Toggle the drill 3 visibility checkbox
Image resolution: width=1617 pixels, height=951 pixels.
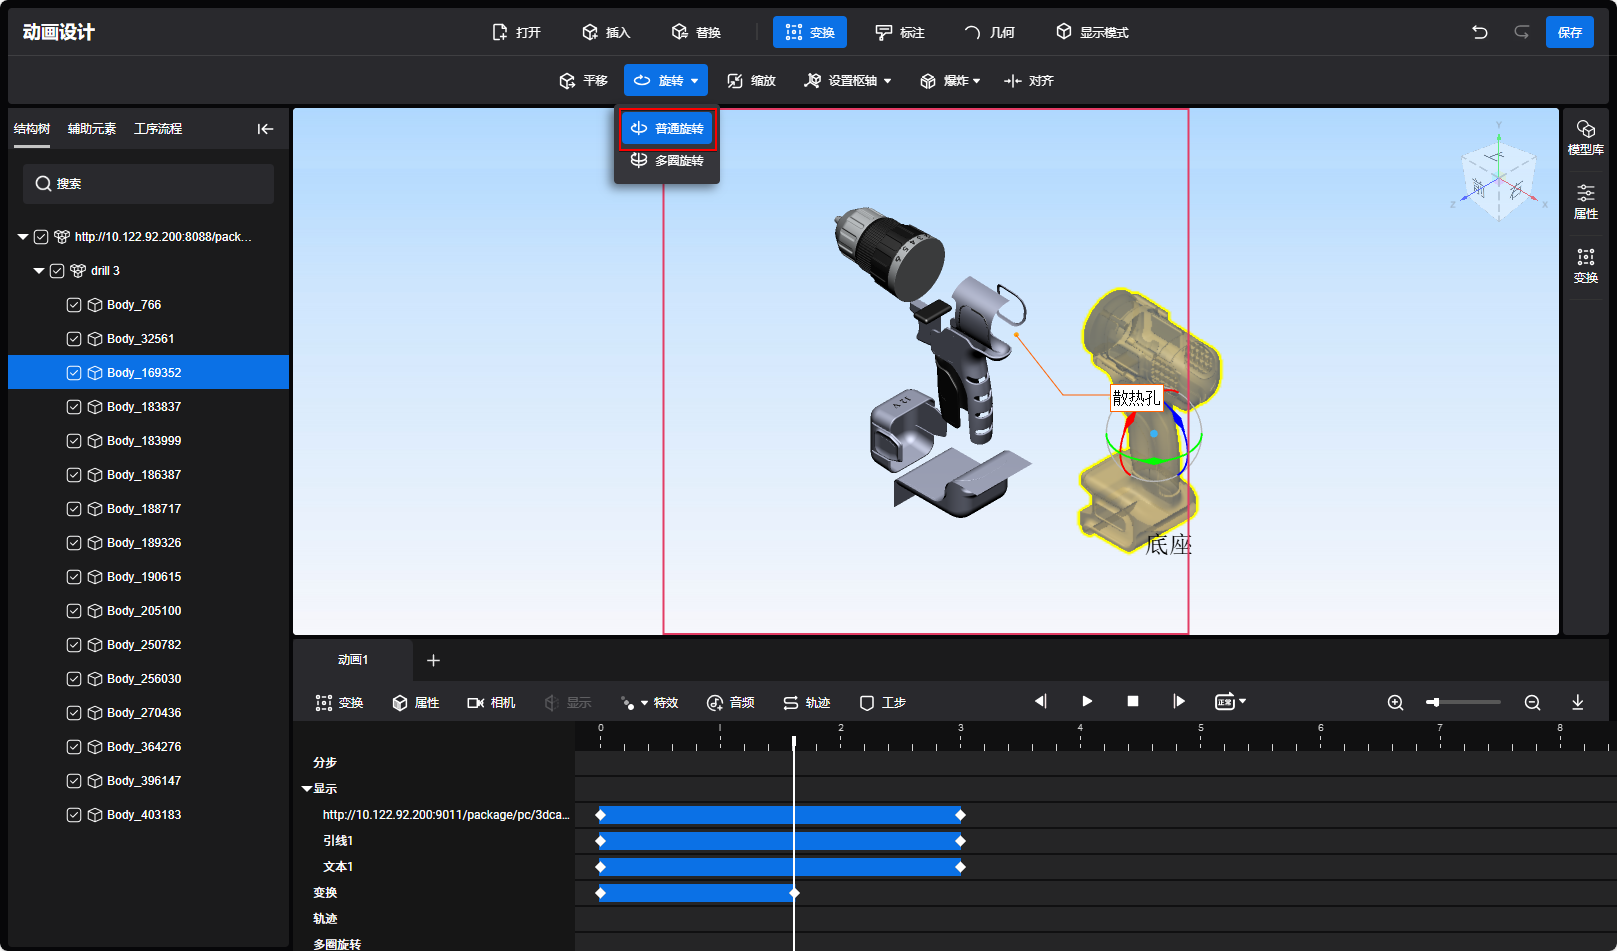(x=57, y=271)
